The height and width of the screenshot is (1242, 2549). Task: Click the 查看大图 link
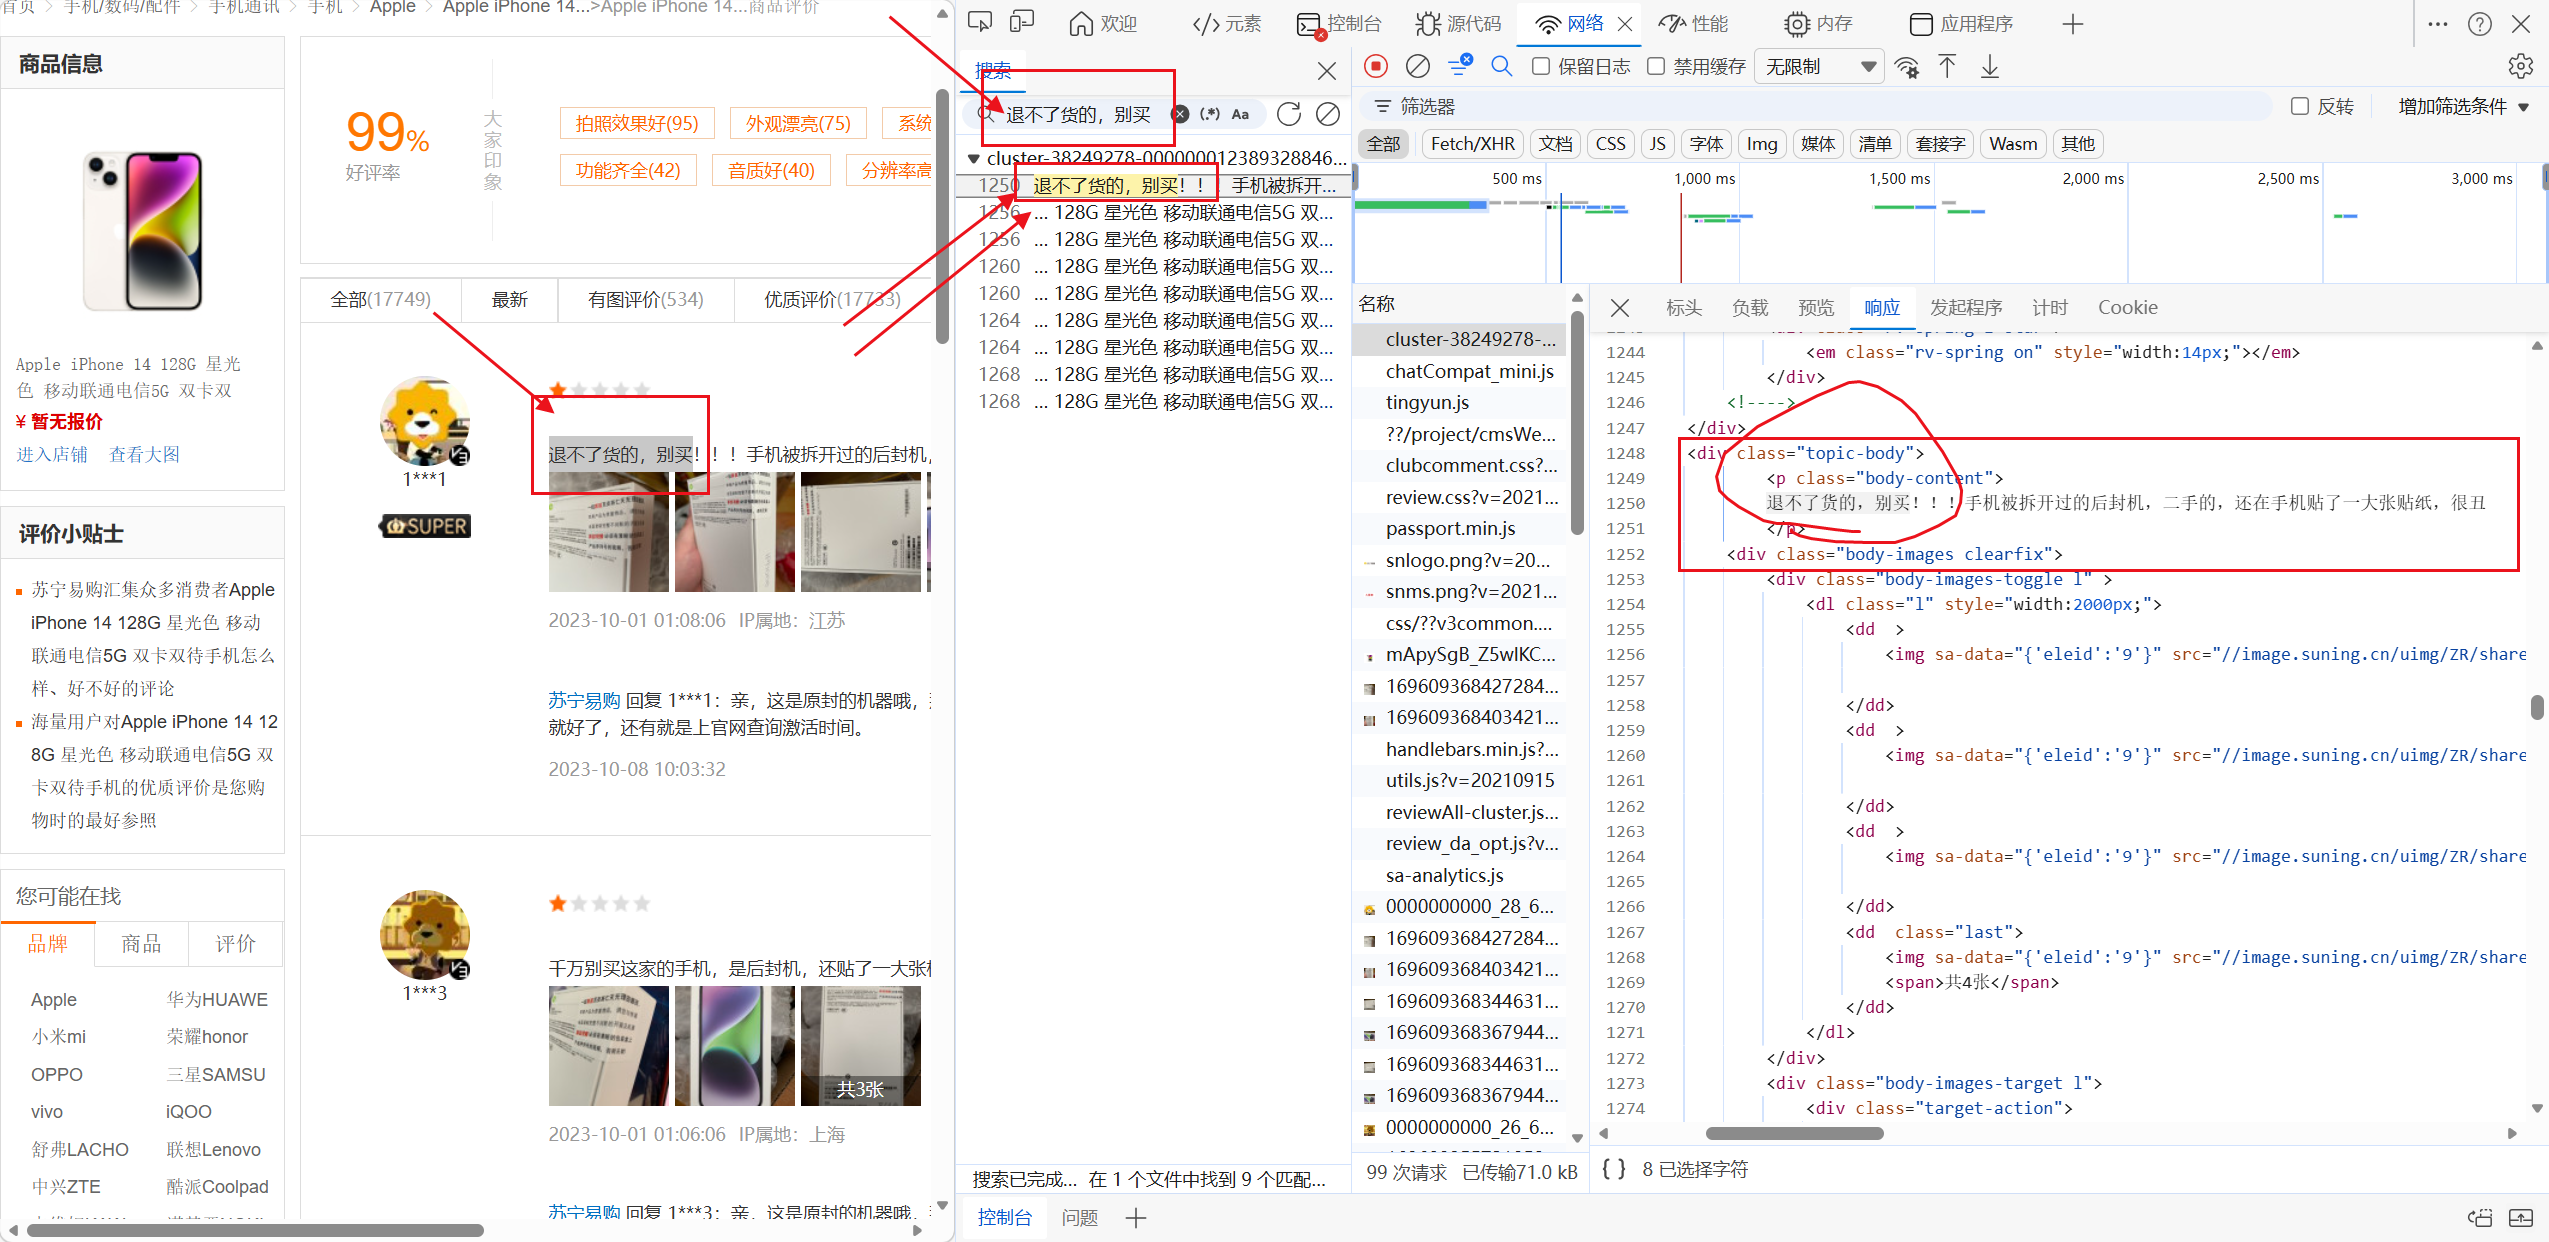144,455
